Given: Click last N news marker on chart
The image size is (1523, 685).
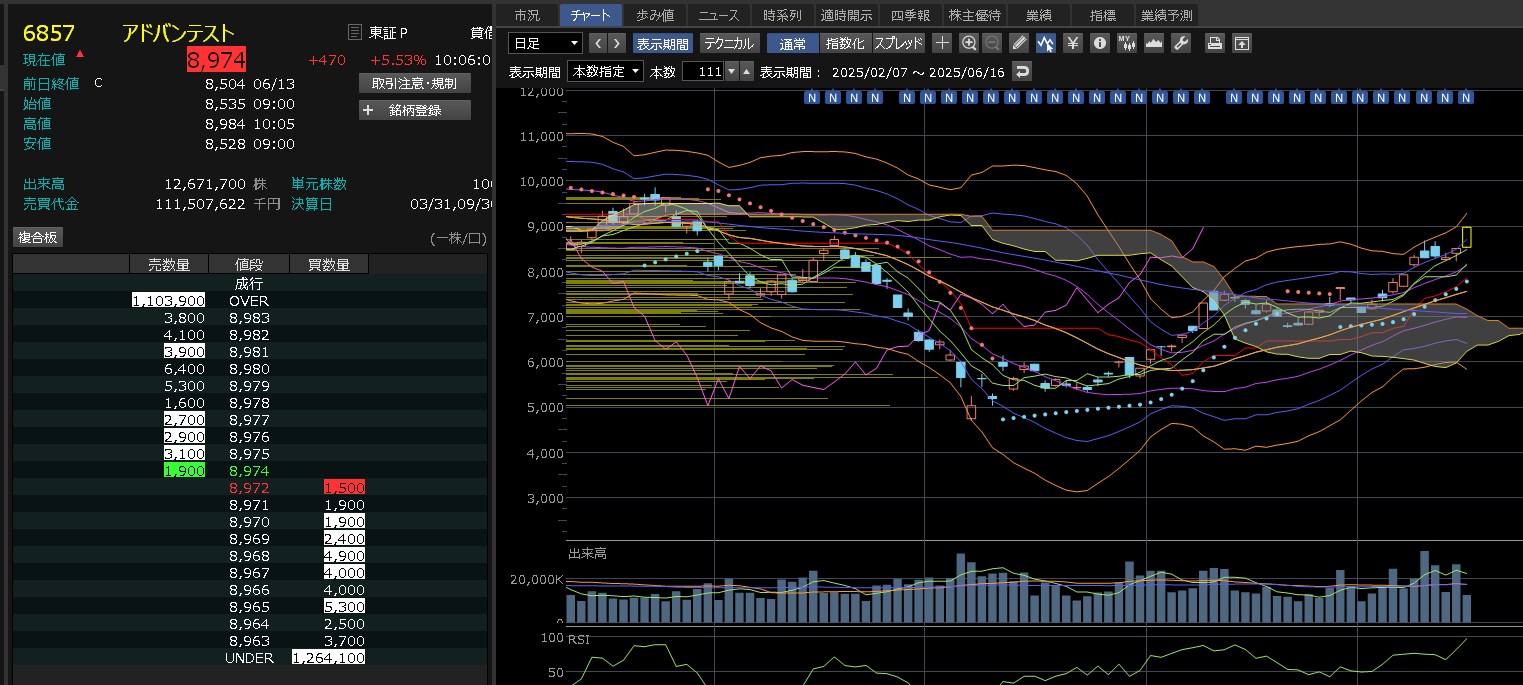Looking at the screenshot, I should (1465, 98).
